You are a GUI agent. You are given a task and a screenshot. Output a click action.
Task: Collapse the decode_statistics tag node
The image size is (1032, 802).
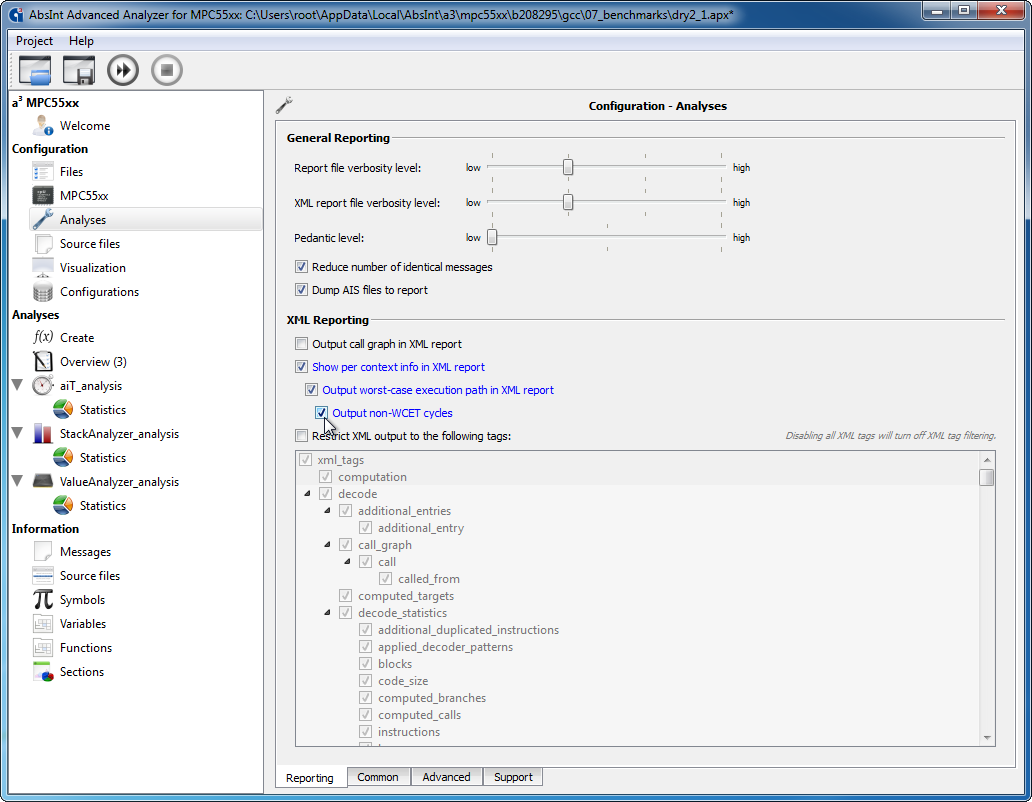click(x=327, y=613)
